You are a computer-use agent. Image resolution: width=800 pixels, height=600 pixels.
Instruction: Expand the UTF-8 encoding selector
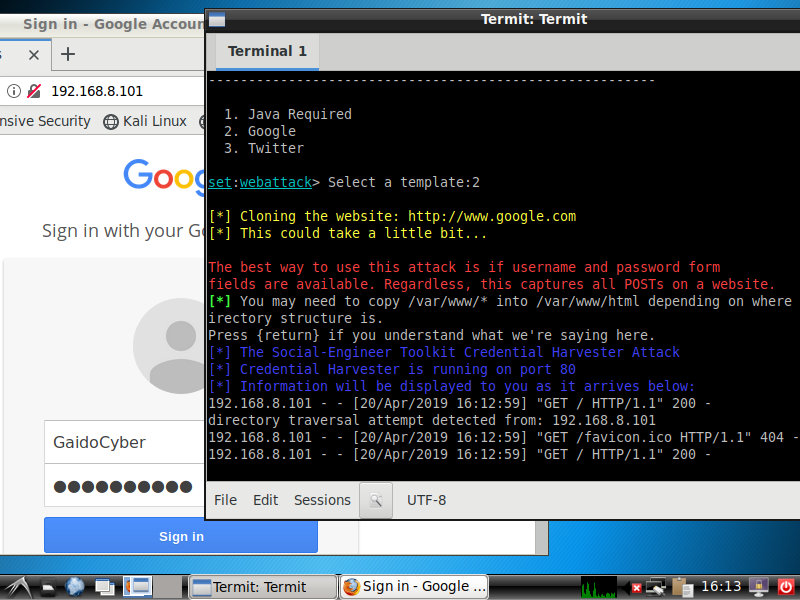point(426,500)
